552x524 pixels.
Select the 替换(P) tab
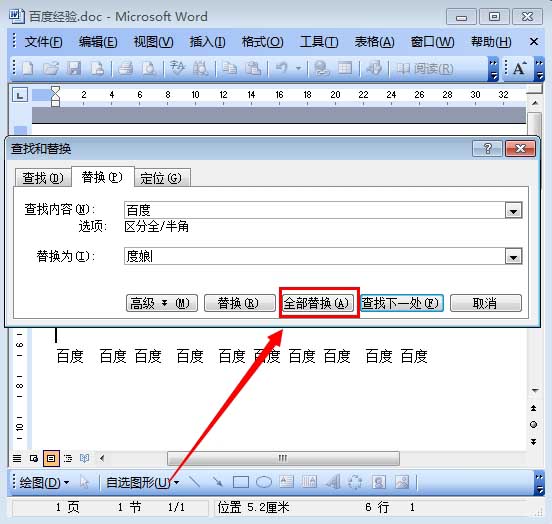coord(102,177)
